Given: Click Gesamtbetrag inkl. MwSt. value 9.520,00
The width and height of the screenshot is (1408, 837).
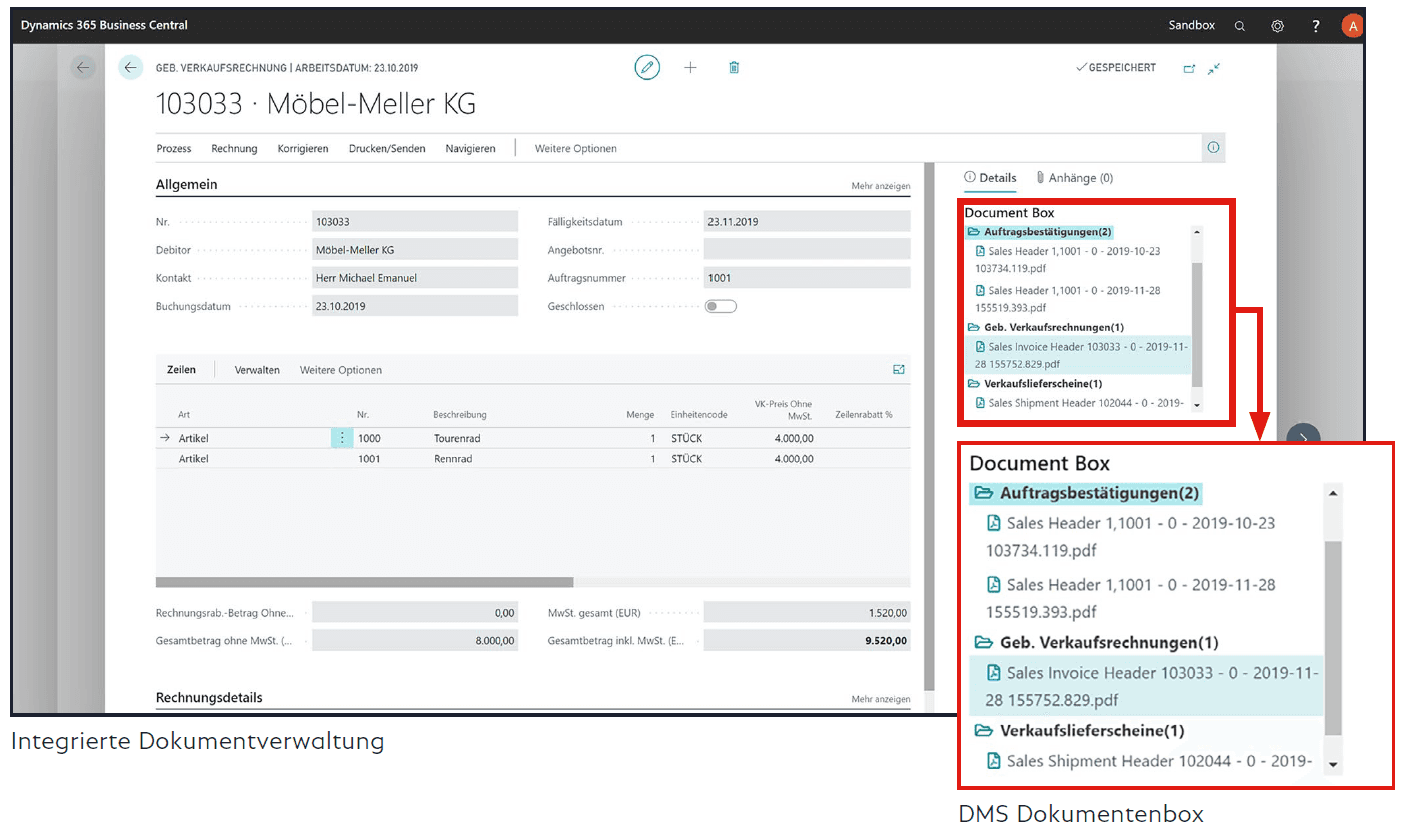Looking at the screenshot, I should point(807,641).
